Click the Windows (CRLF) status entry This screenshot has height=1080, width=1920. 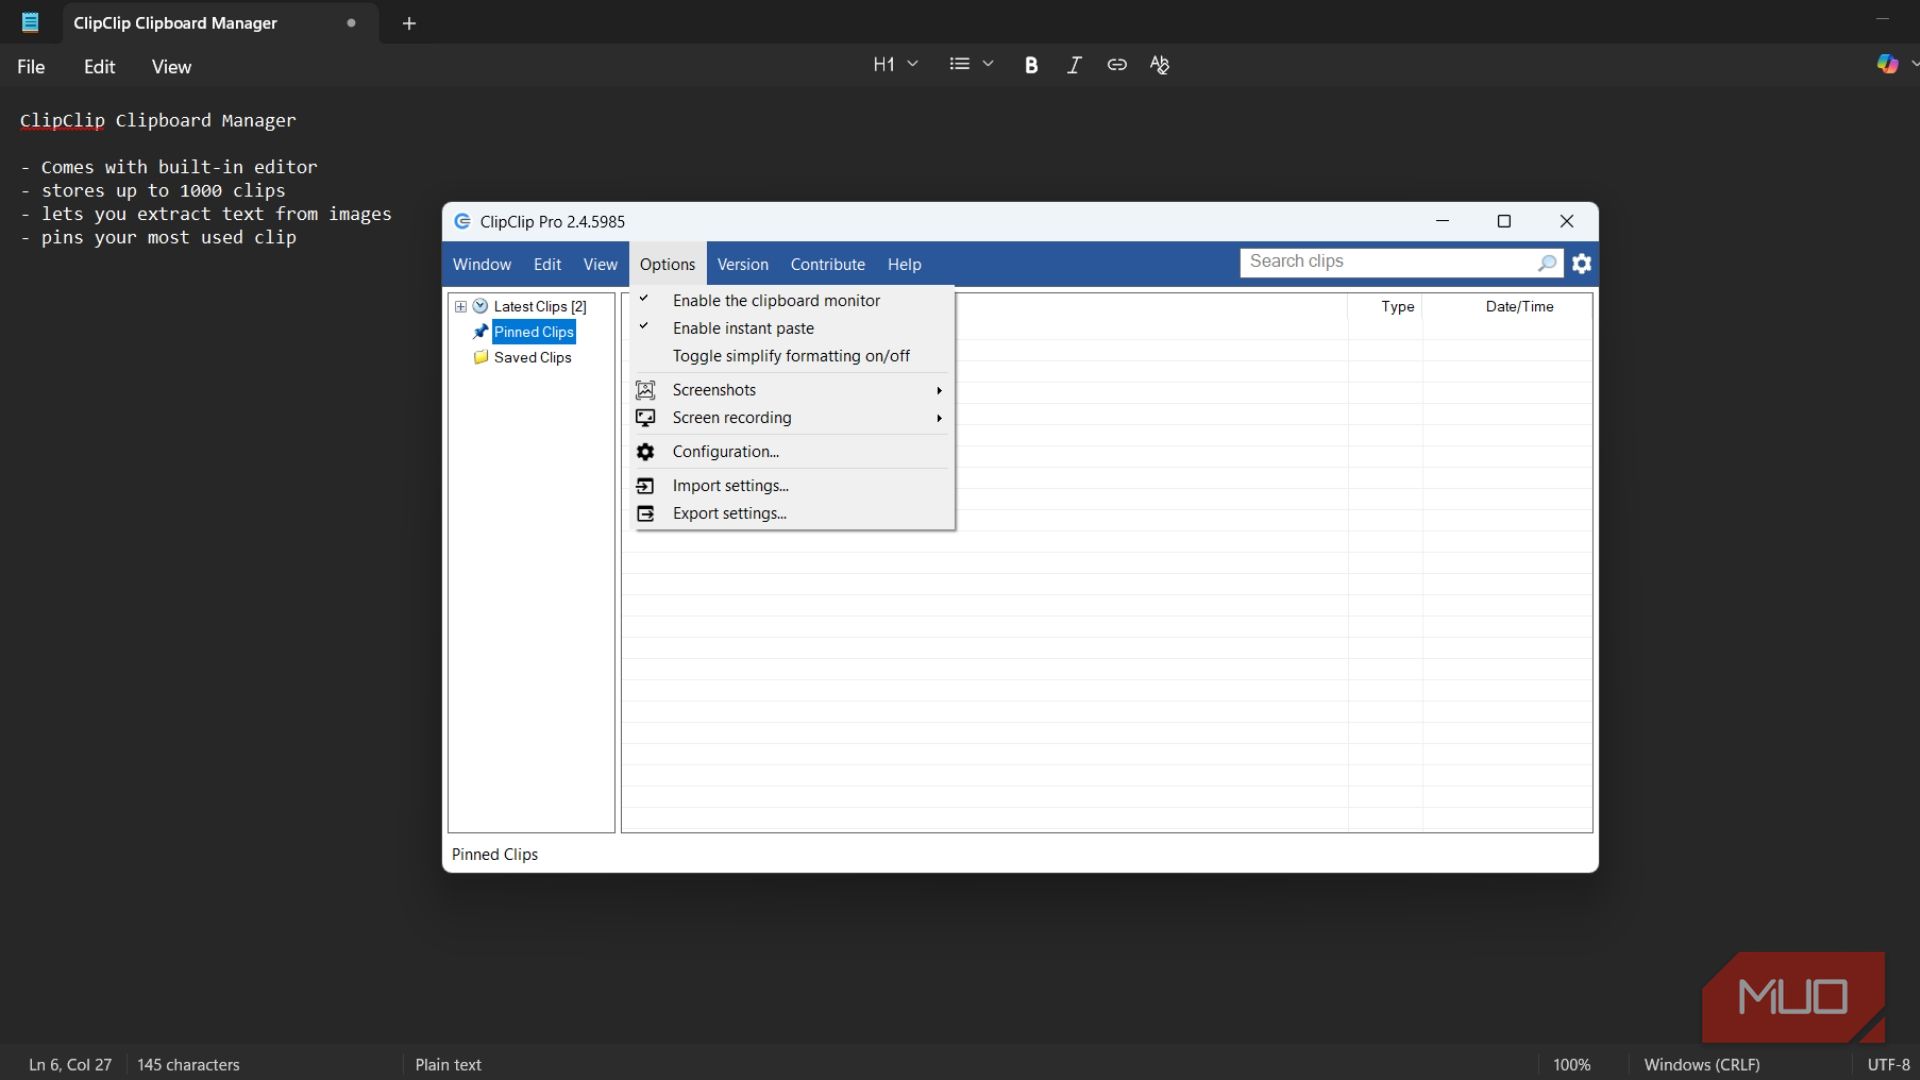[1701, 1065]
